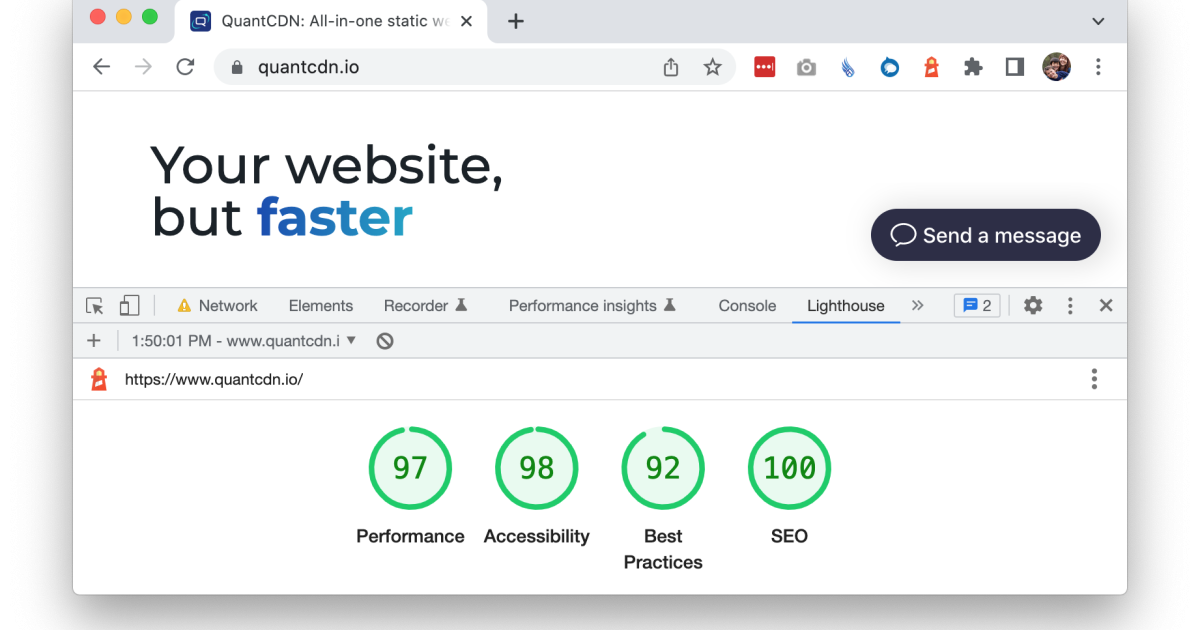Click the Best Practices score gauge 92
1200x630 pixels.
coord(663,468)
